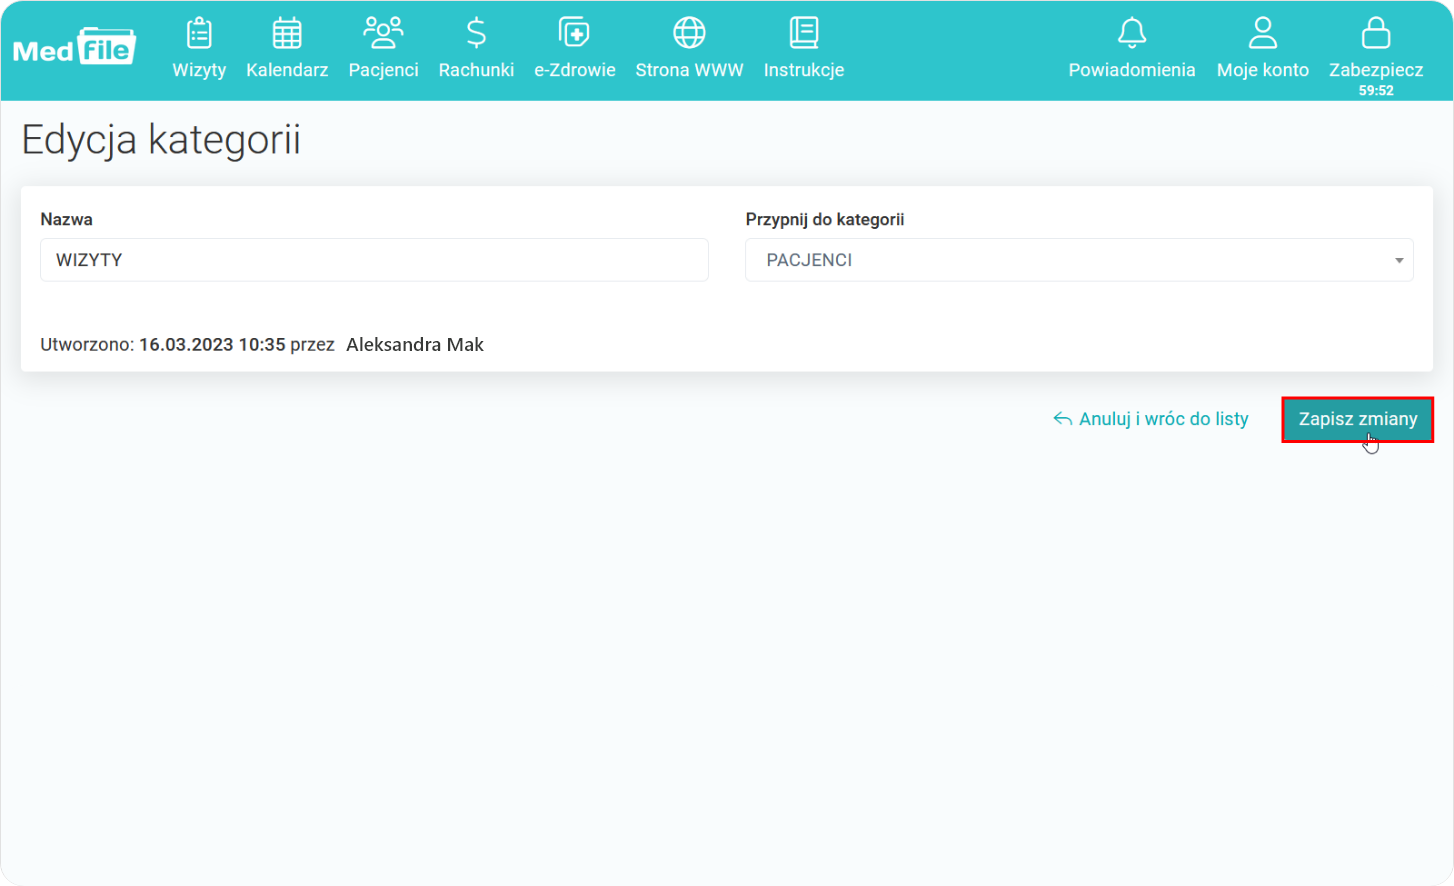This screenshot has height=886, width=1454.
Task: Select the Pacjenci menu label
Action: point(383,70)
